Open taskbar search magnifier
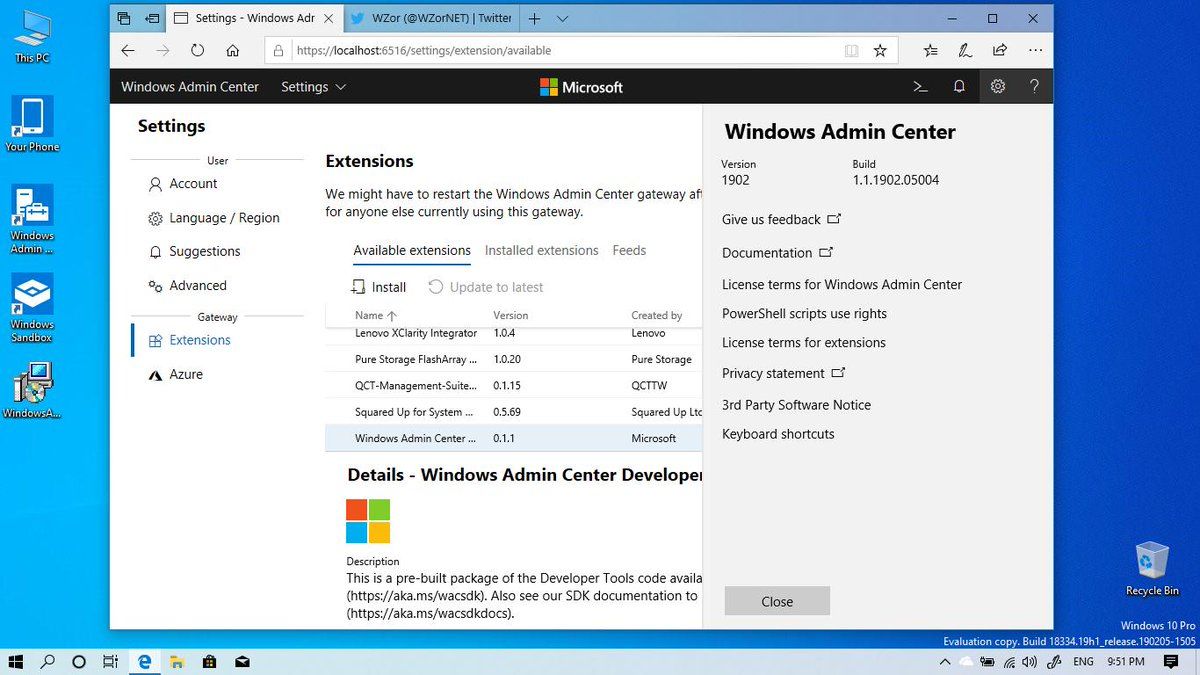This screenshot has width=1200, height=675. [x=47, y=661]
